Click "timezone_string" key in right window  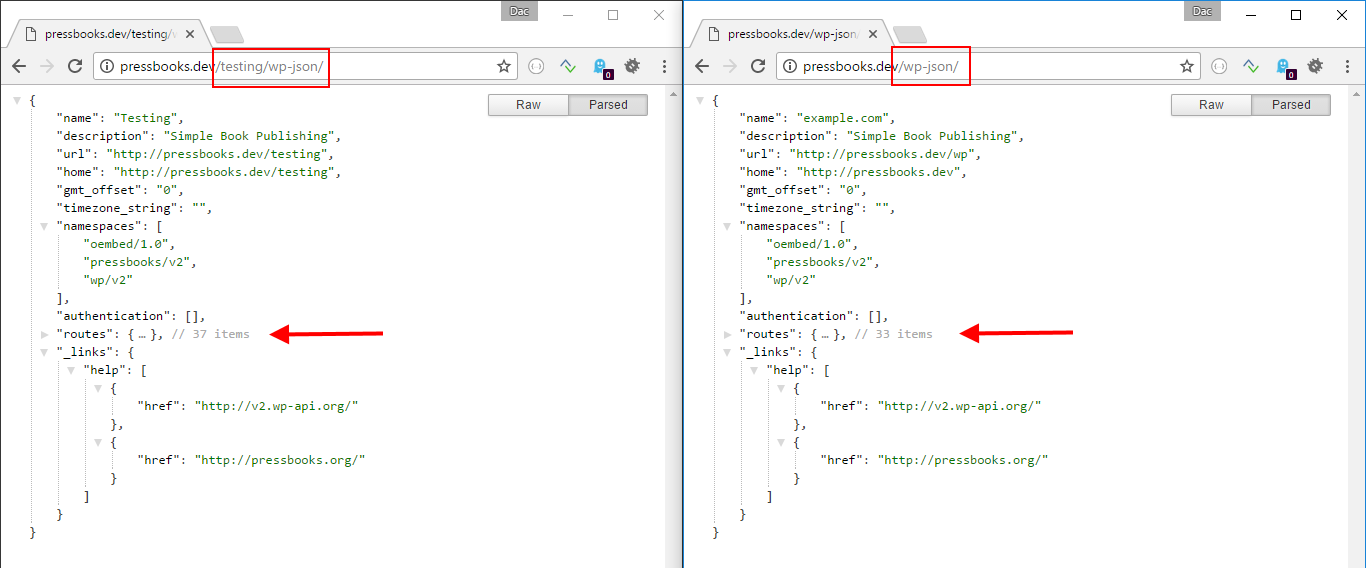(799, 208)
